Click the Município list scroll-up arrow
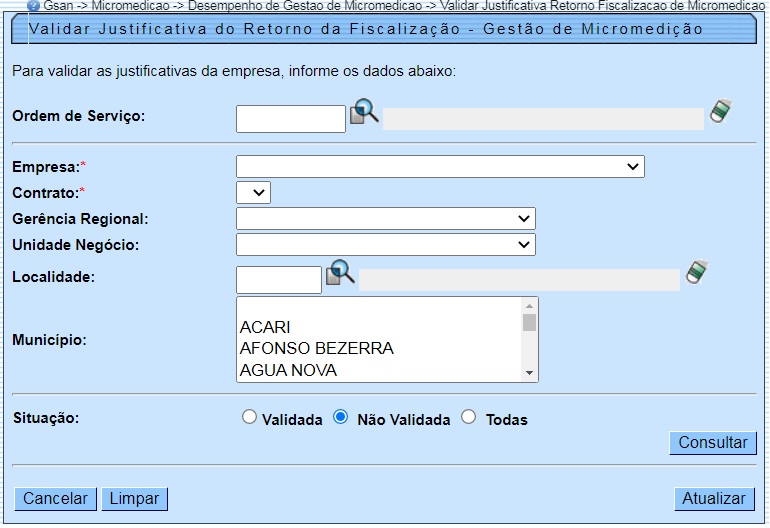This screenshot has height=528, width=770. tap(529, 306)
